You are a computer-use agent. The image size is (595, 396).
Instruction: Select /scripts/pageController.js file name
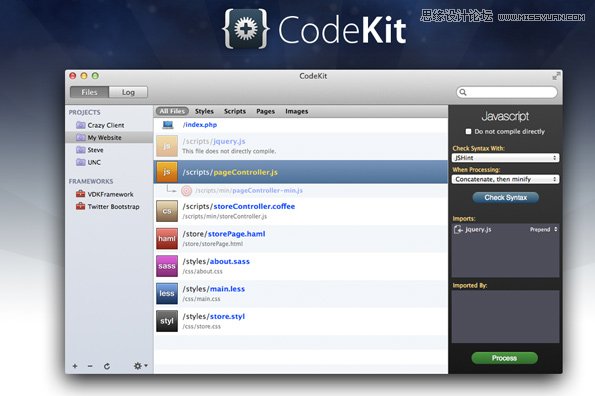(230, 172)
